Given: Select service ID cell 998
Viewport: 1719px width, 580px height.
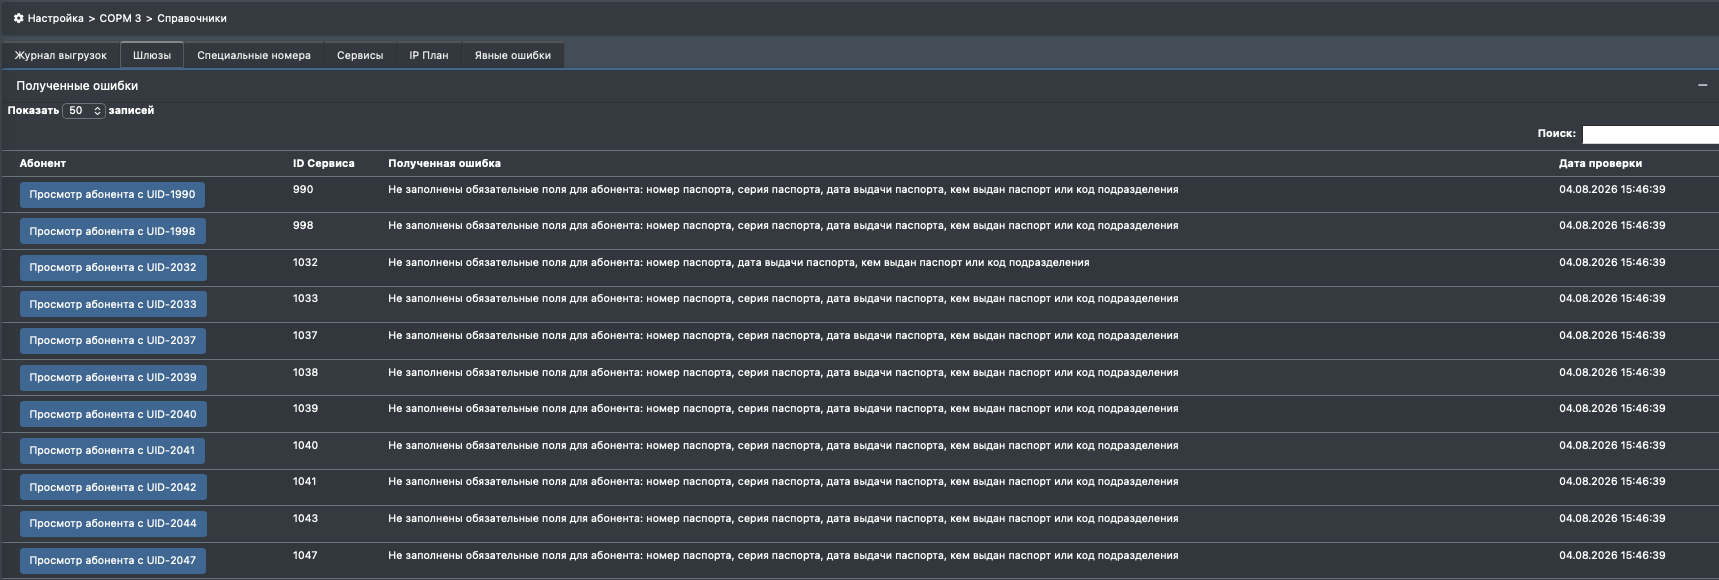Looking at the screenshot, I should tap(303, 225).
